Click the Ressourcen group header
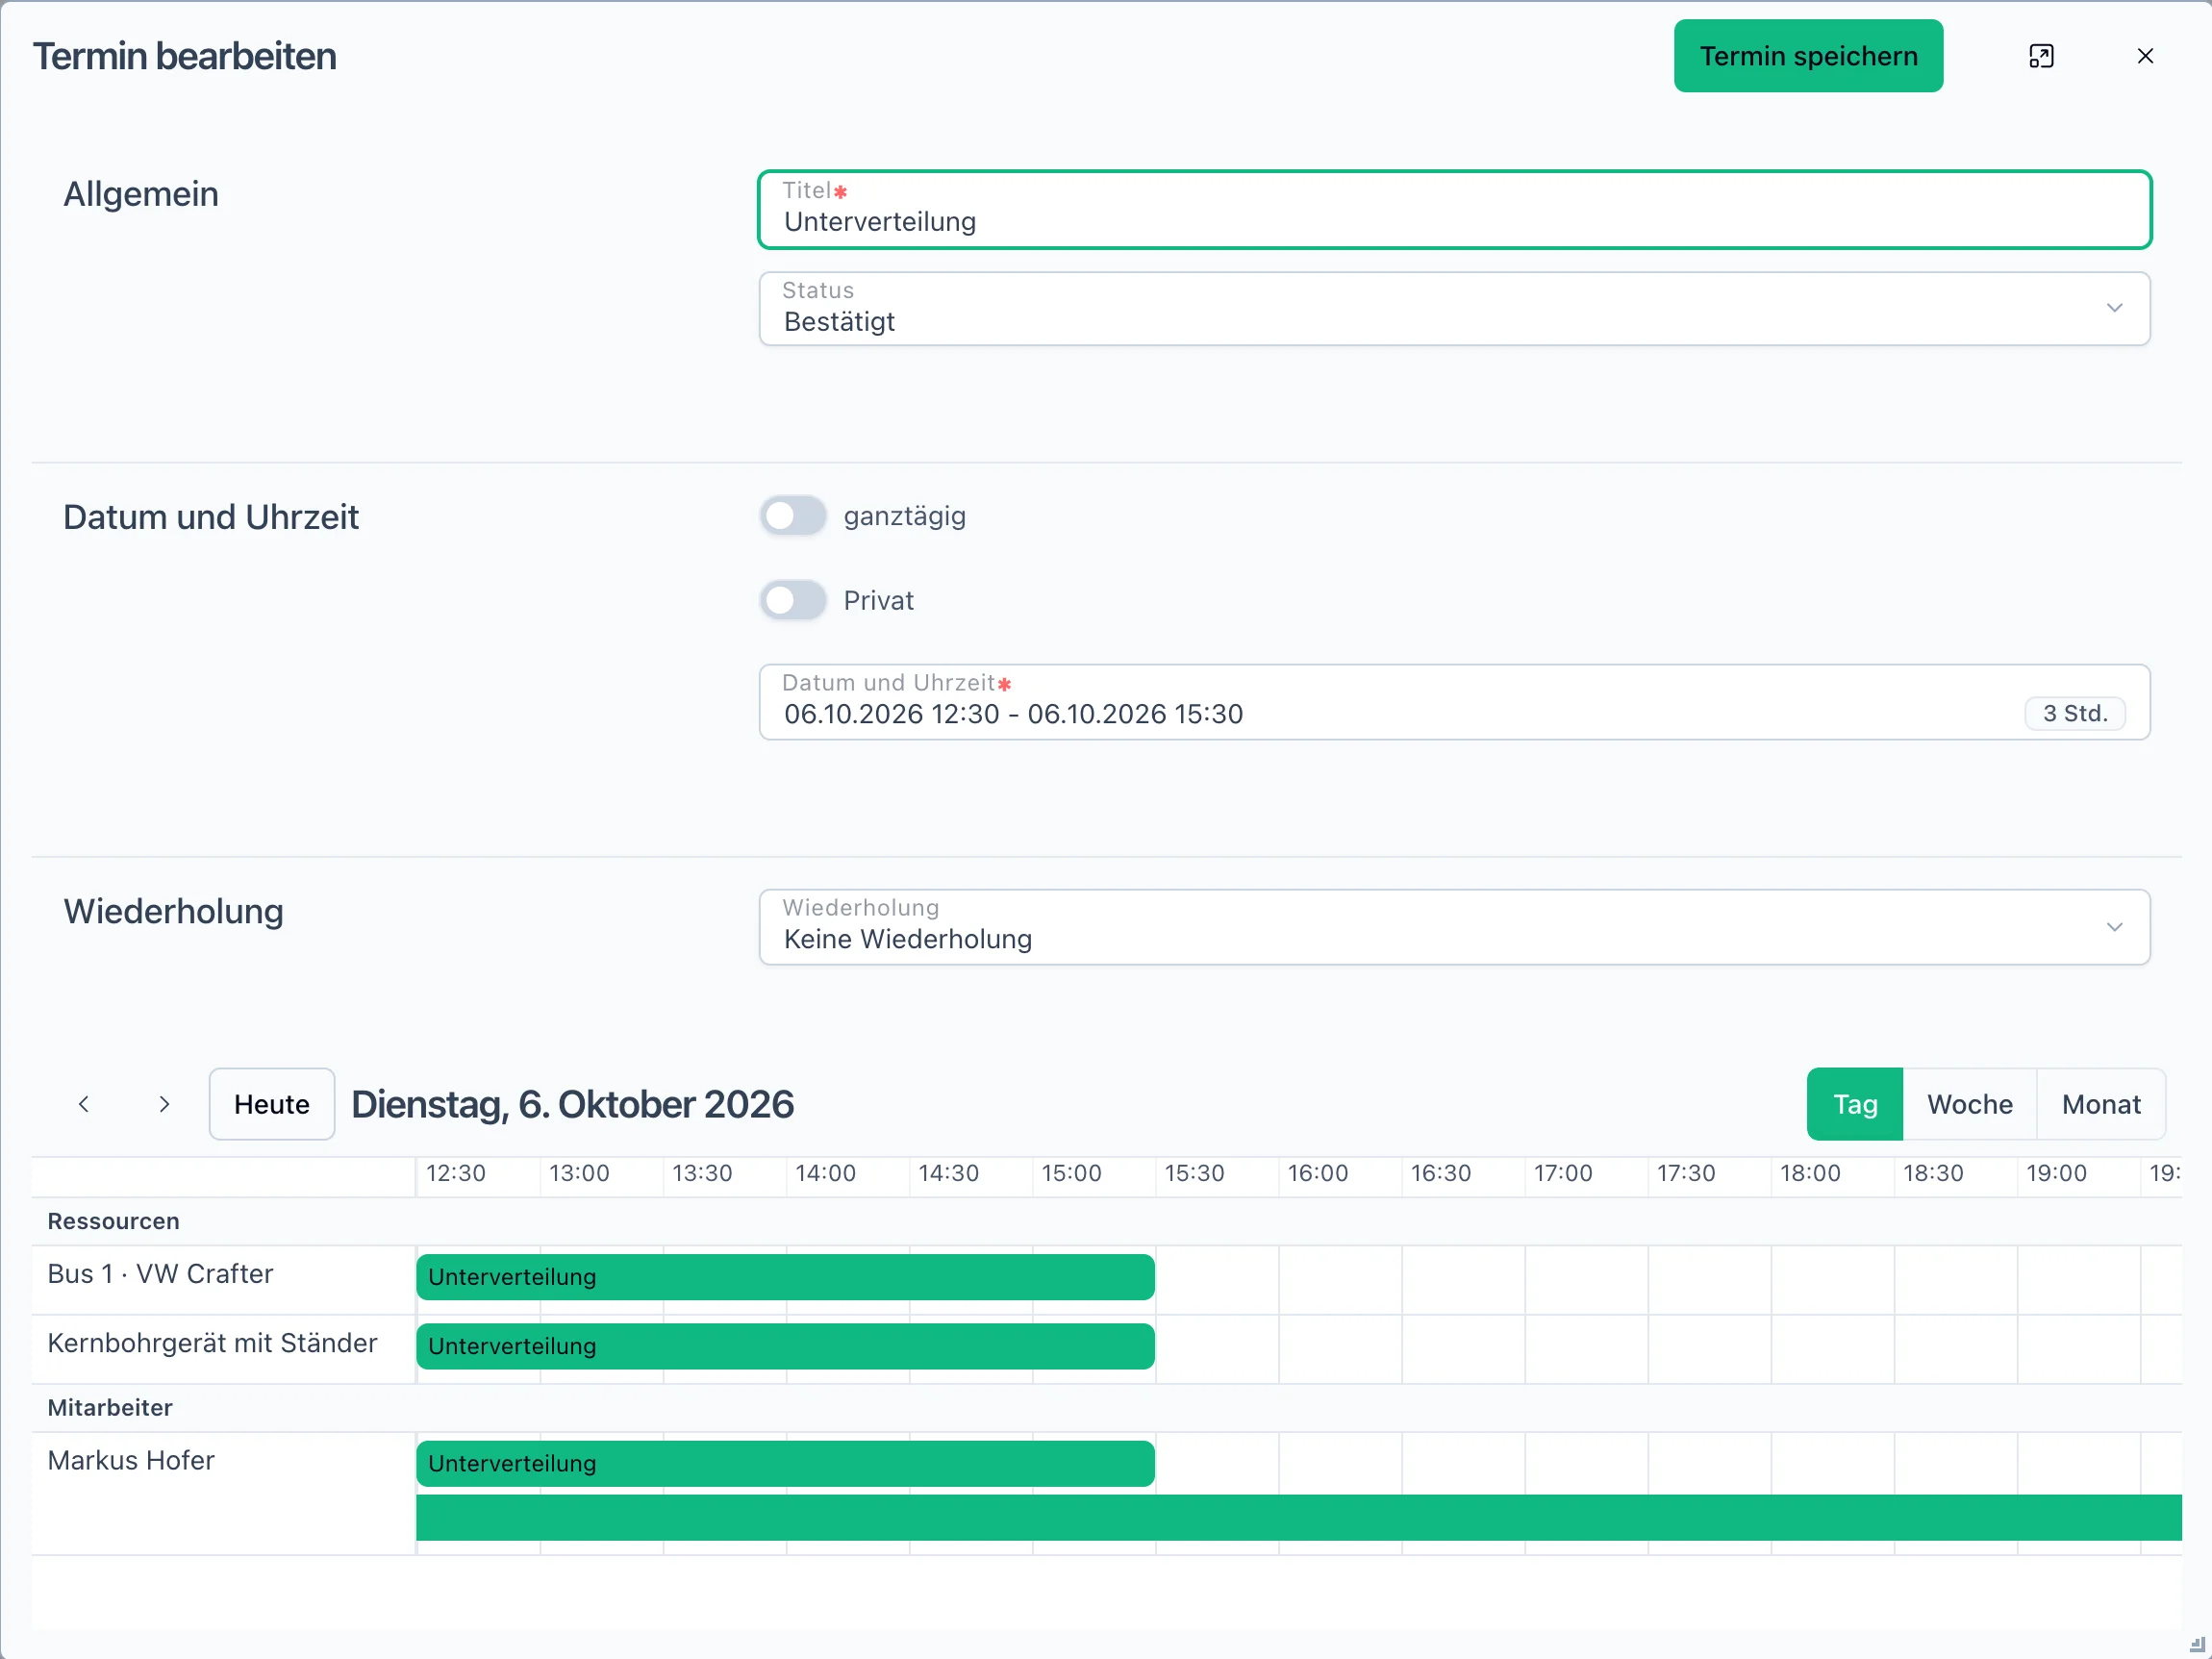 (x=114, y=1221)
